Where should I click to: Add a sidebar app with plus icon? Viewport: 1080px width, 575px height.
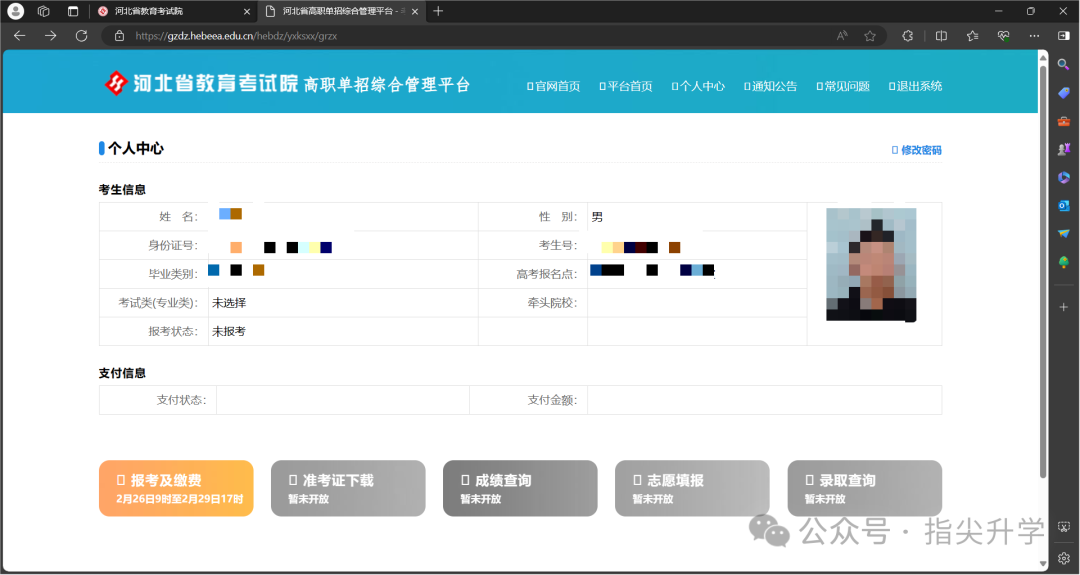pyautogui.click(x=1063, y=306)
